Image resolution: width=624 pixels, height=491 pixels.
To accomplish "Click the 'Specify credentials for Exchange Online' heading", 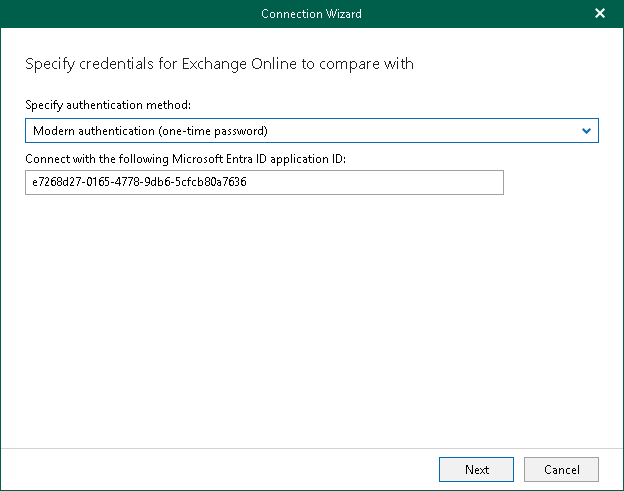I will coord(218,64).
